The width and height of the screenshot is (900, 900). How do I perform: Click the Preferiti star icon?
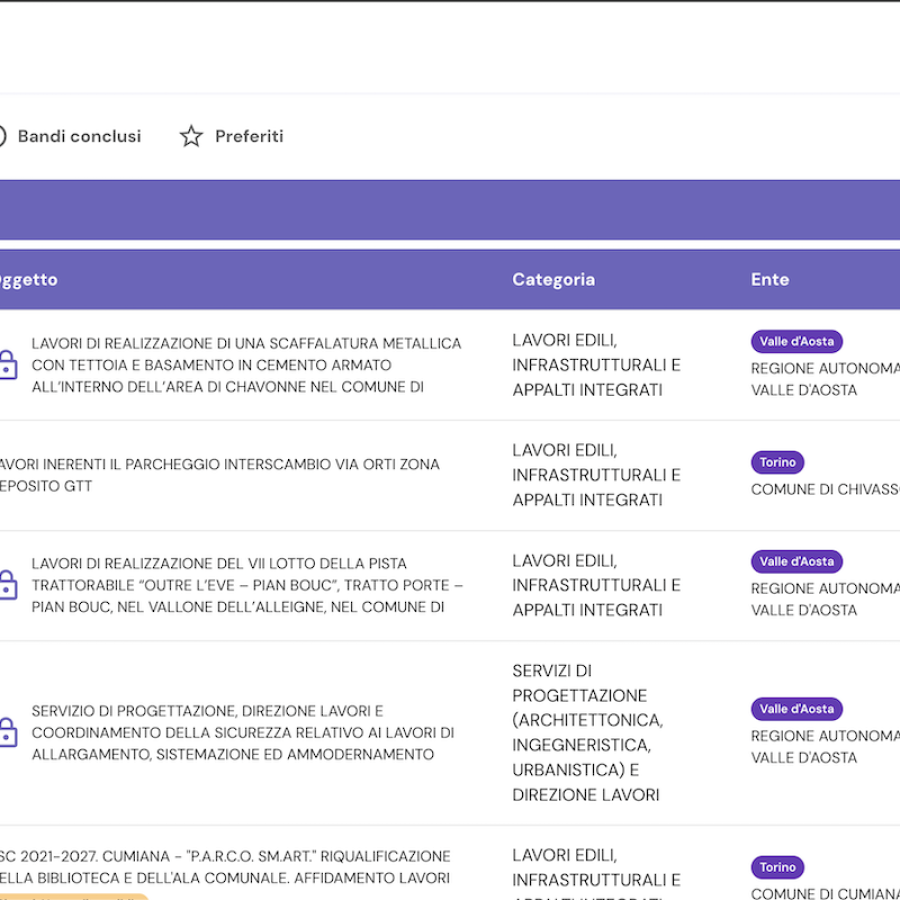tap(191, 136)
